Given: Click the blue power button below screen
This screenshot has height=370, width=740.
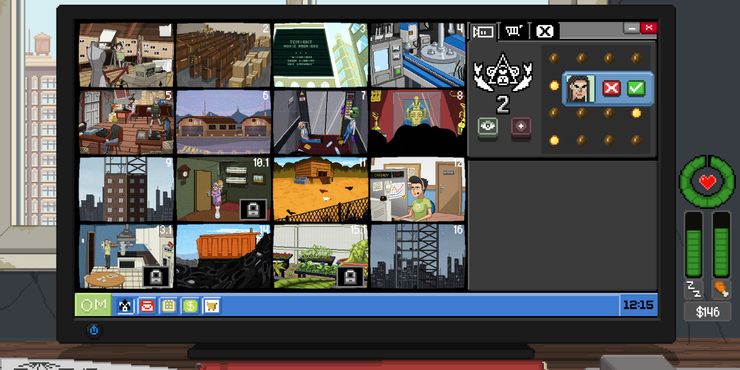Looking at the screenshot, I should 93,330.
